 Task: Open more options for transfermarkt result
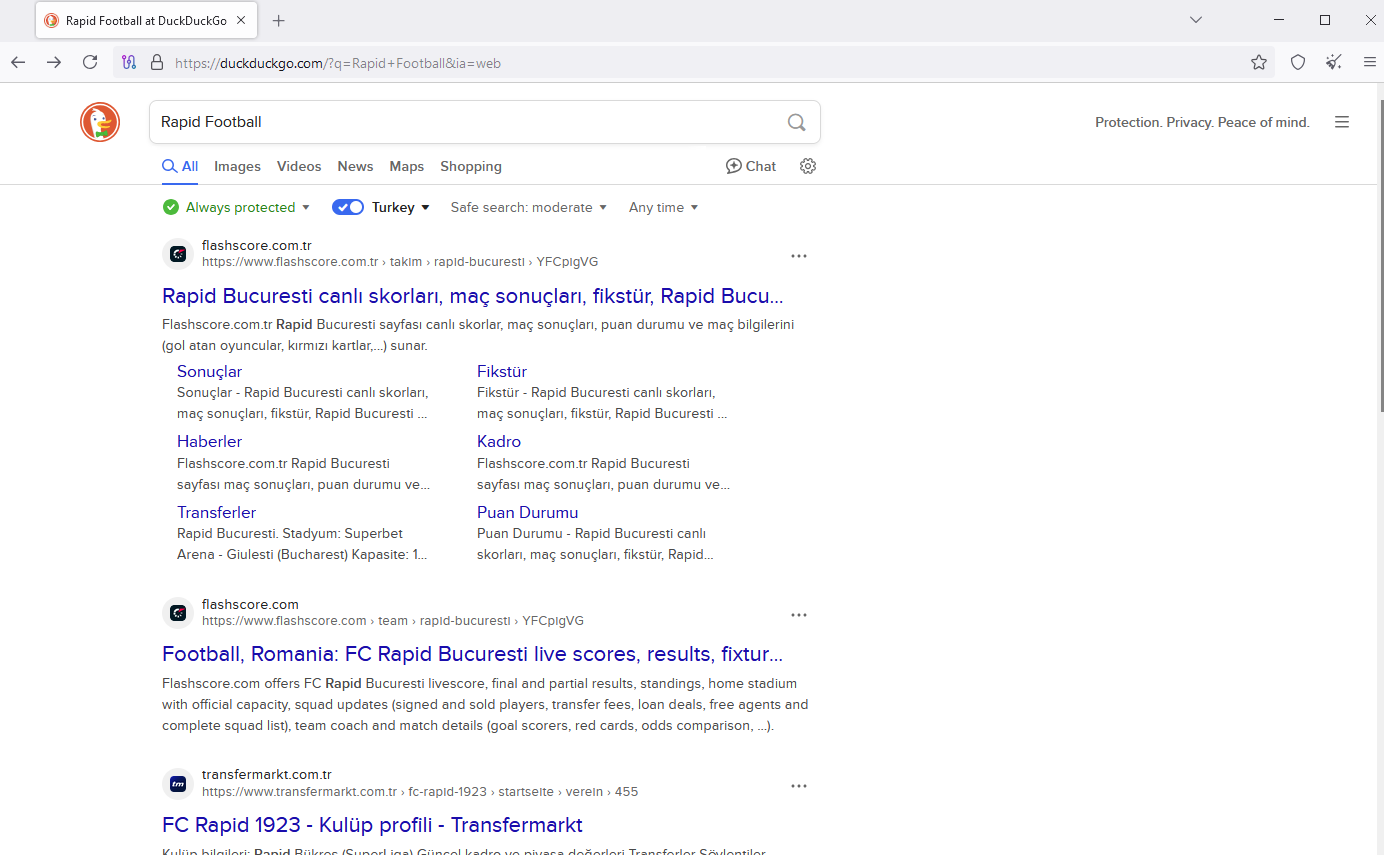click(x=798, y=786)
